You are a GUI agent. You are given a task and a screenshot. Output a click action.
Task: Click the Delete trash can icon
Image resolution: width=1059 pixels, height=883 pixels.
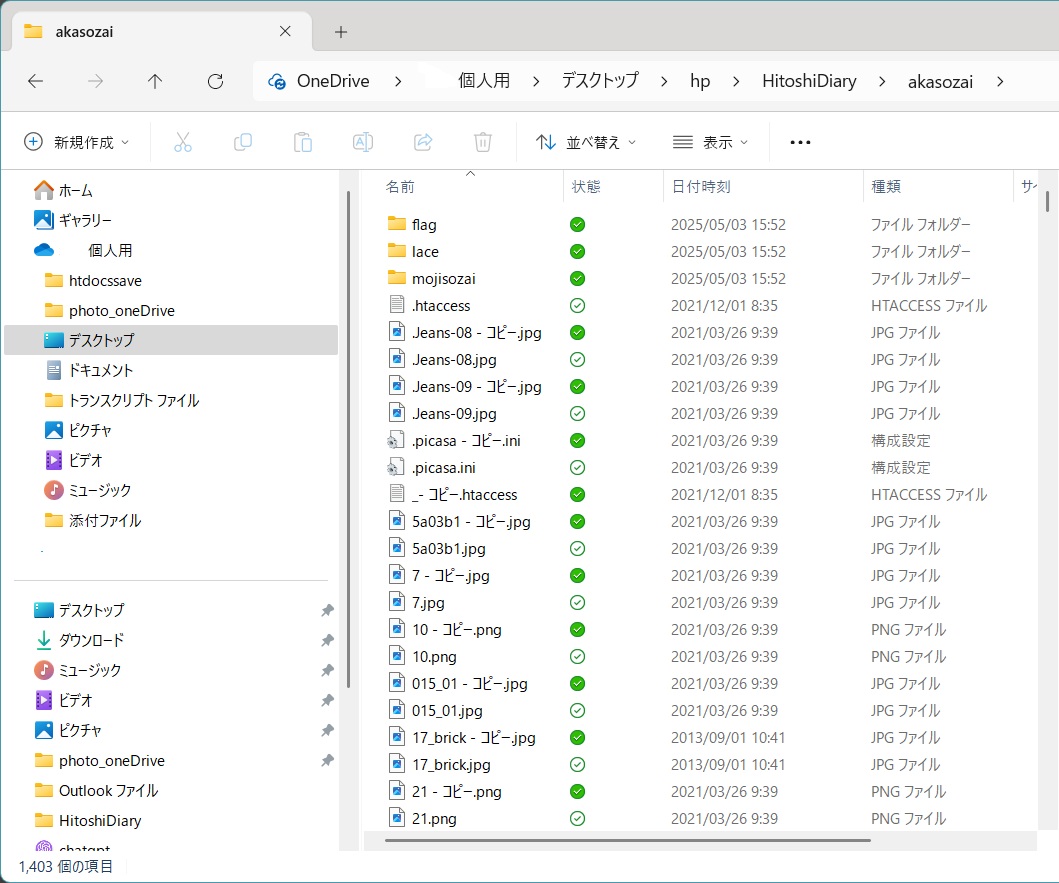[x=482, y=142]
